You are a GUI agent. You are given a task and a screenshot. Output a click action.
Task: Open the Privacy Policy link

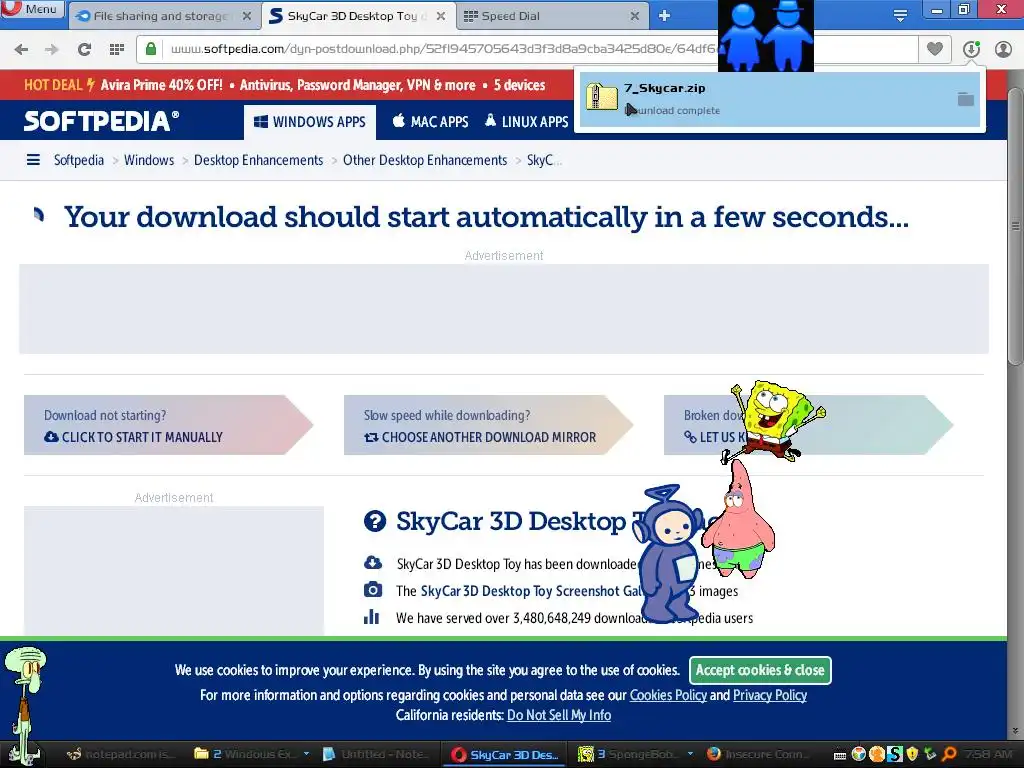[770, 696]
